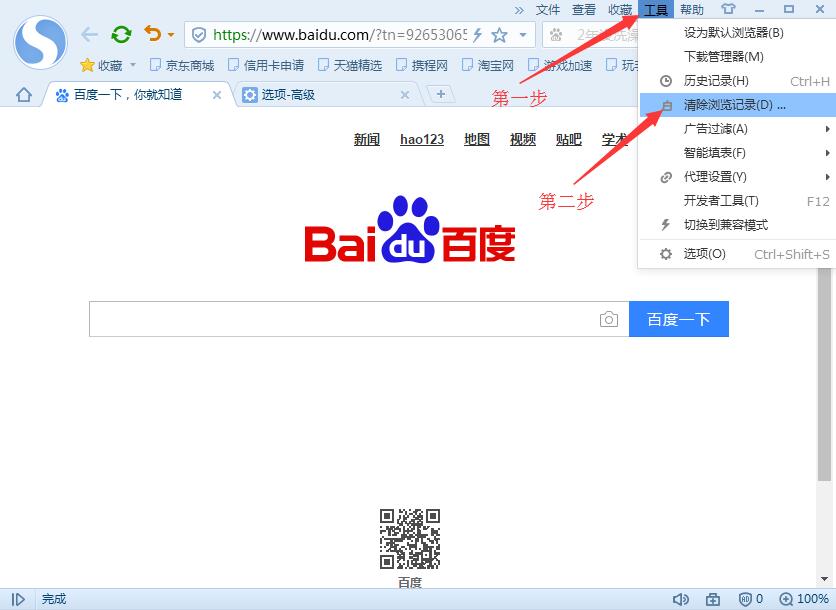The width and height of the screenshot is (836, 610).
Task: Expand the 收藏 dropdown arrow
Action: (x=133, y=65)
